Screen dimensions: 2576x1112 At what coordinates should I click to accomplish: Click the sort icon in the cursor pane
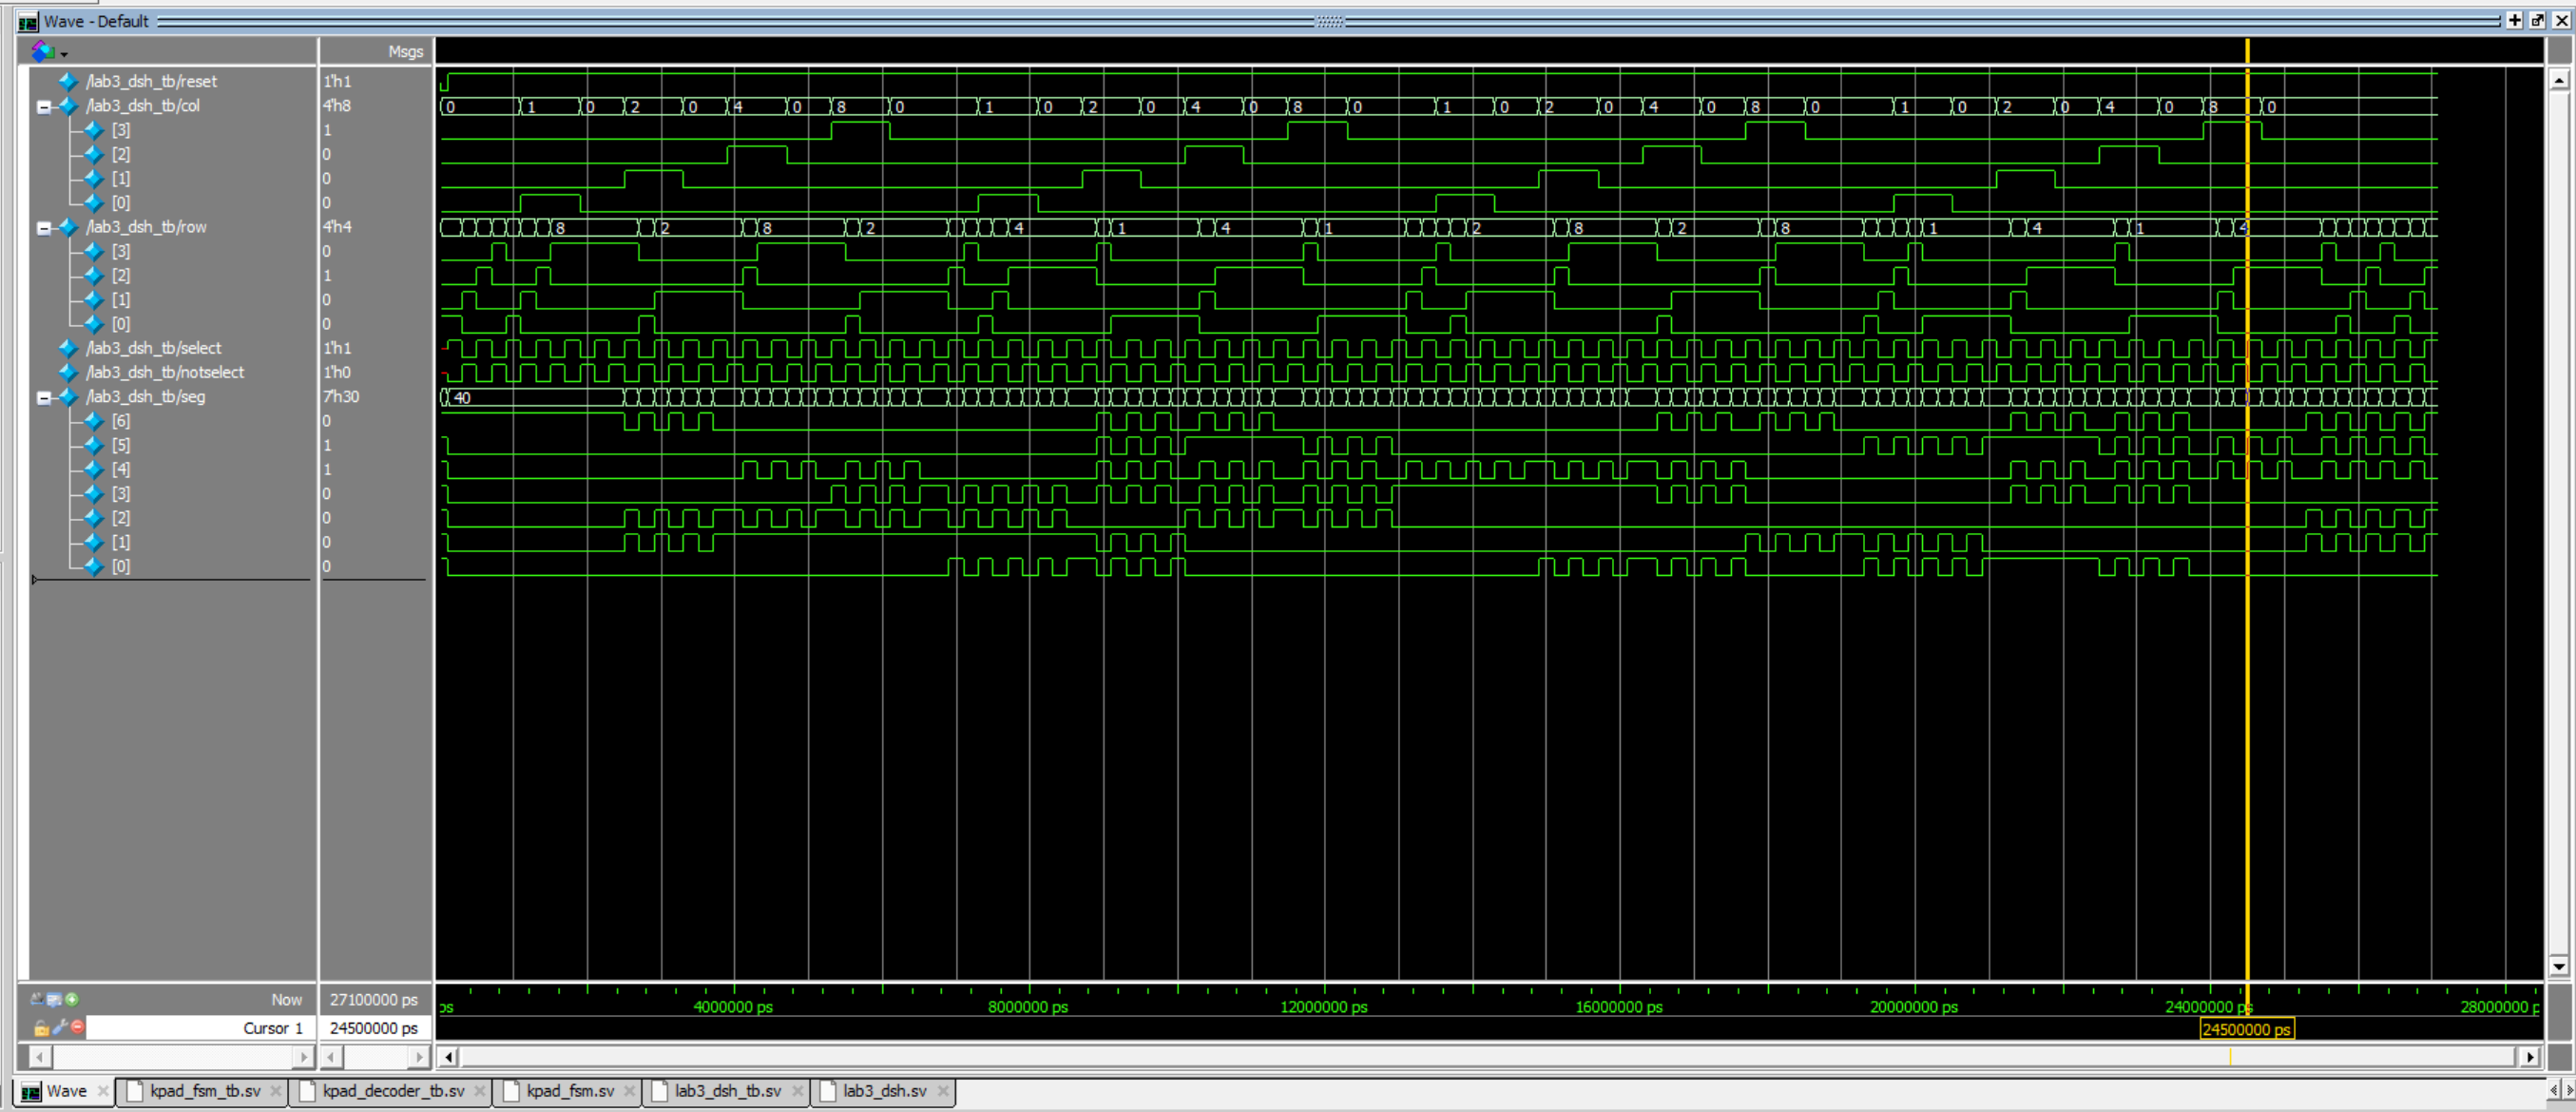tap(36, 999)
